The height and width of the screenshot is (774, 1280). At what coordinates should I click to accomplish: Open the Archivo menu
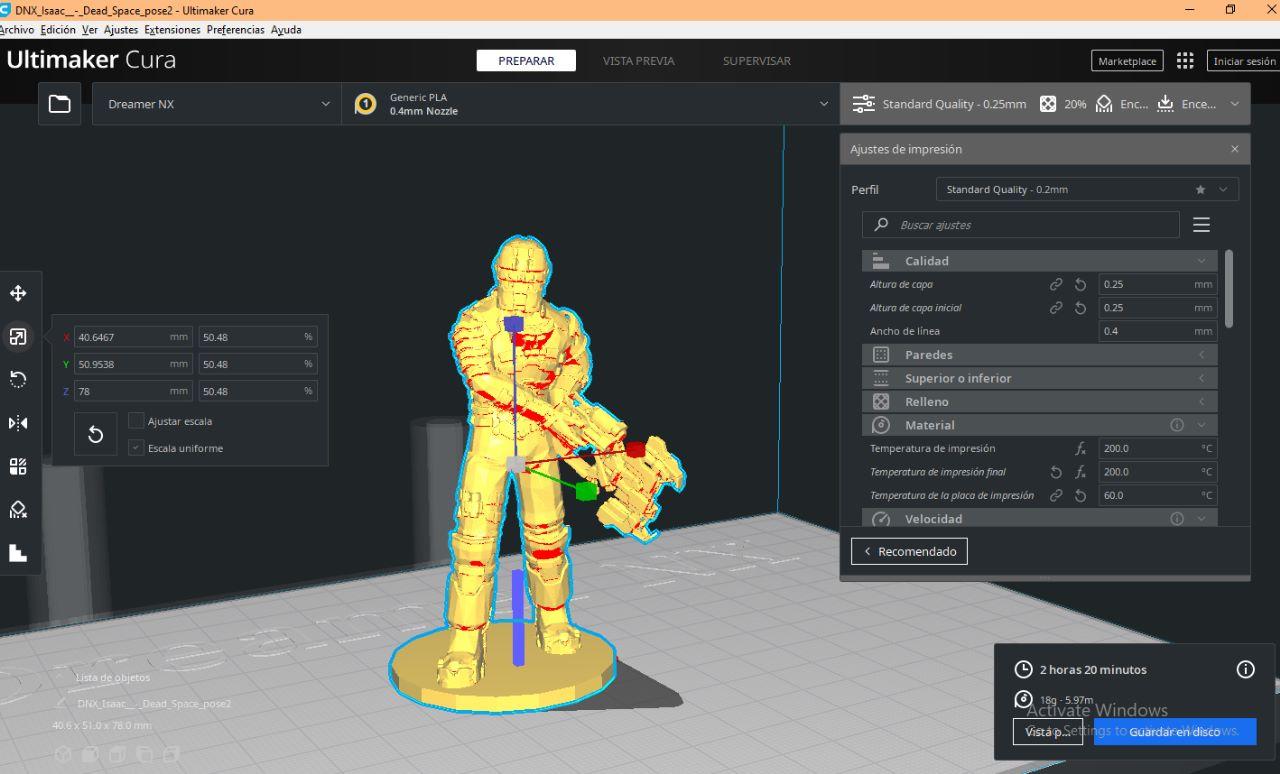[x=16, y=30]
